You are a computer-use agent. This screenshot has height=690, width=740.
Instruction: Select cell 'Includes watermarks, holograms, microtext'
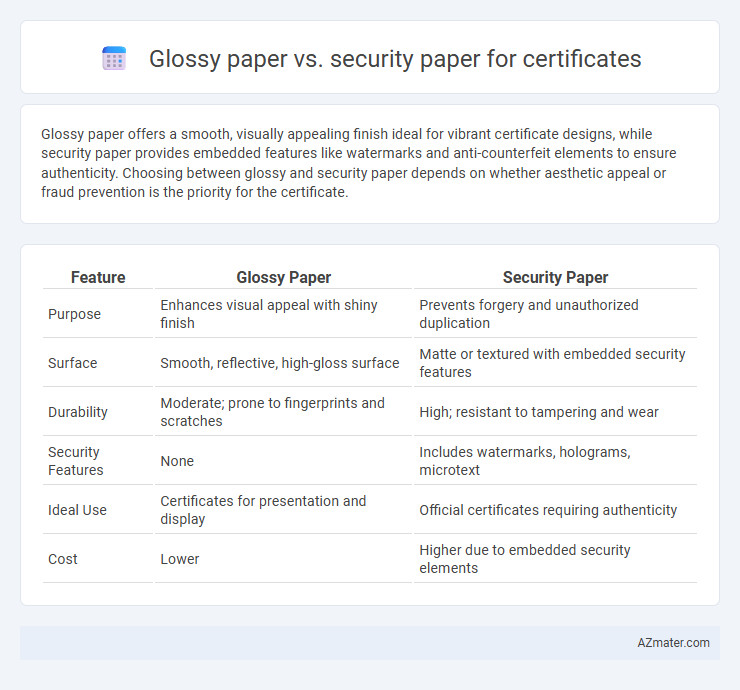[555, 461]
